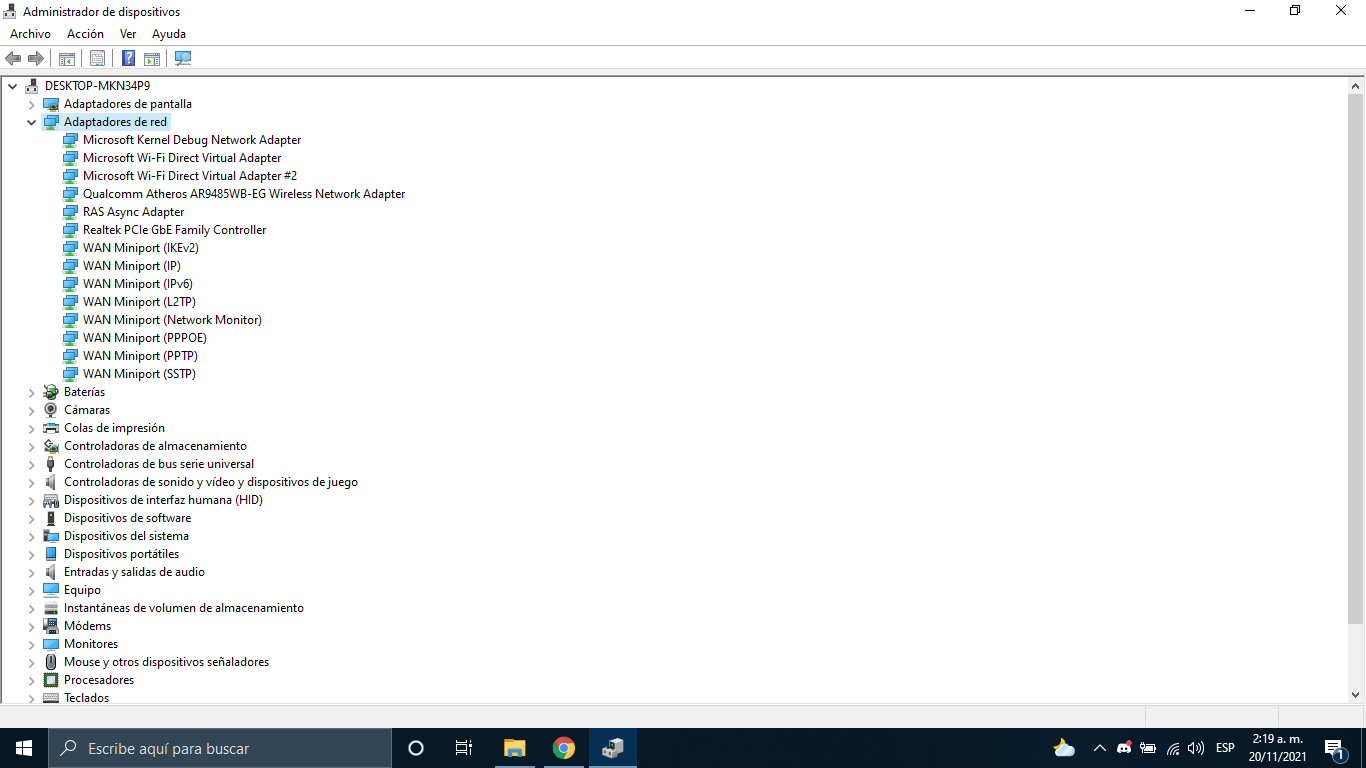1366x768 pixels.
Task: Click the blue Help toolbar icon
Action: click(x=128, y=58)
